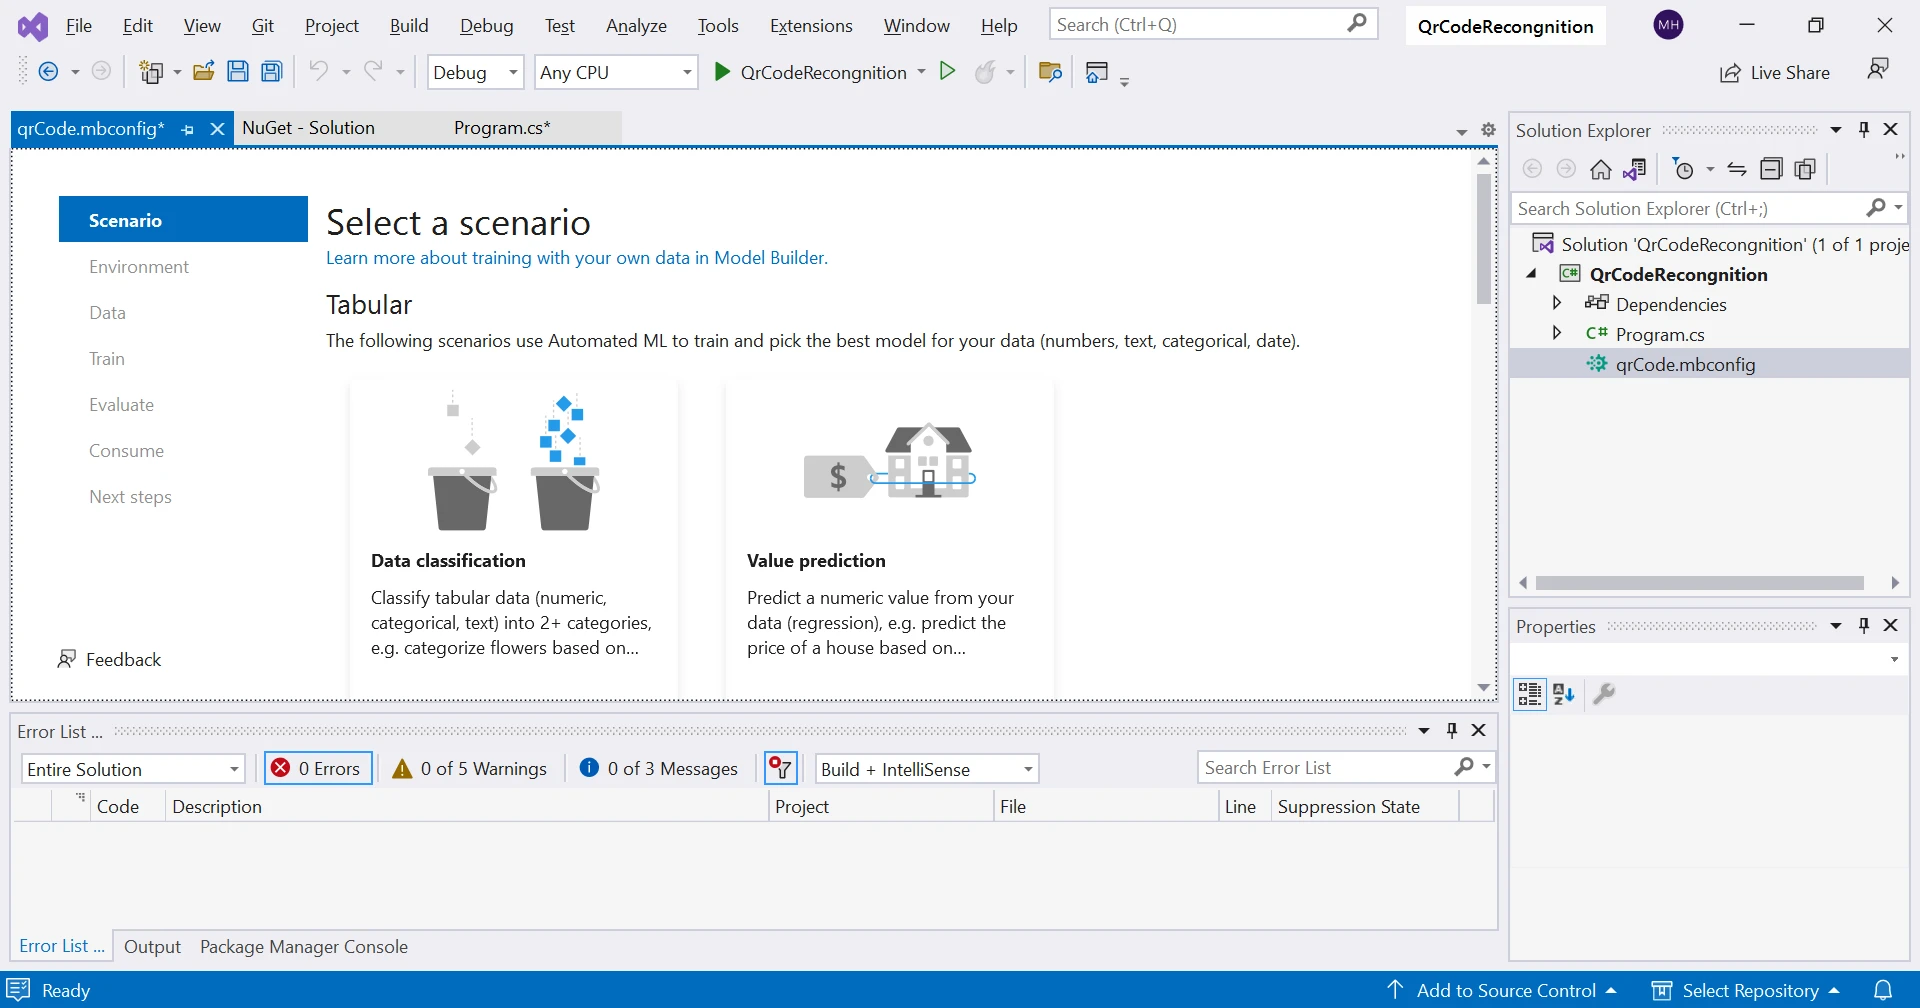Click the Solution Explorer horizontal scrollbar
Viewport: 1920px width, 1008px height.
coord(1699,583)
